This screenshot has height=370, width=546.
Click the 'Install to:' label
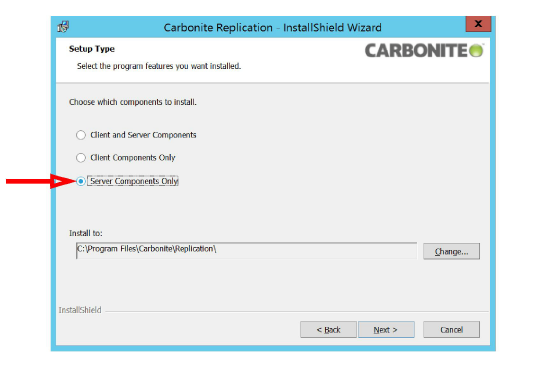point(86,233)
